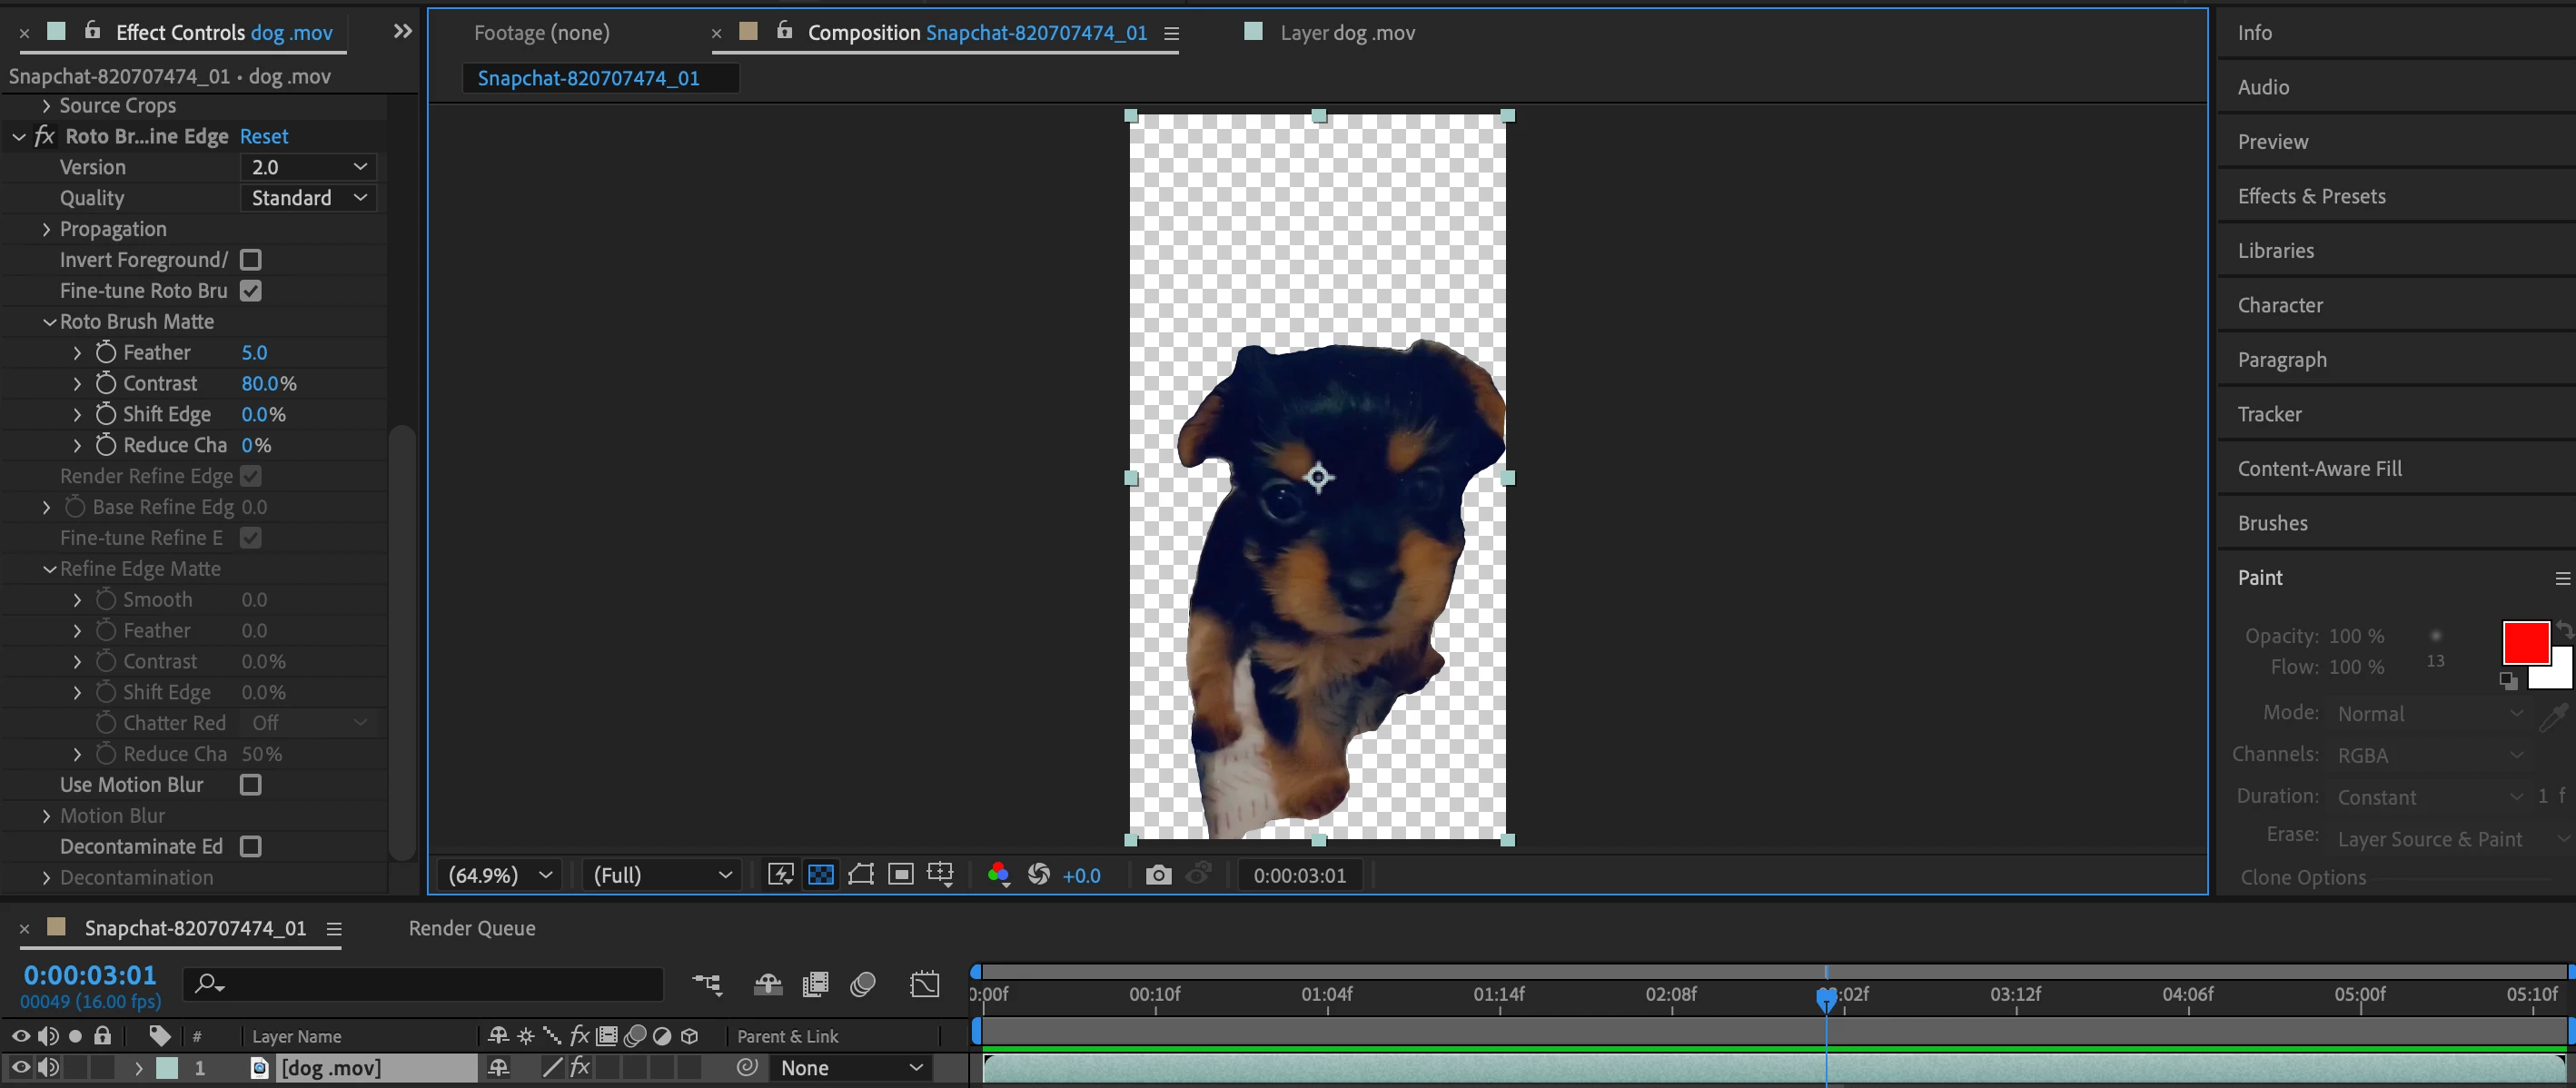
Task: Open the Full resolution dropdown
Action: (662, 875)
